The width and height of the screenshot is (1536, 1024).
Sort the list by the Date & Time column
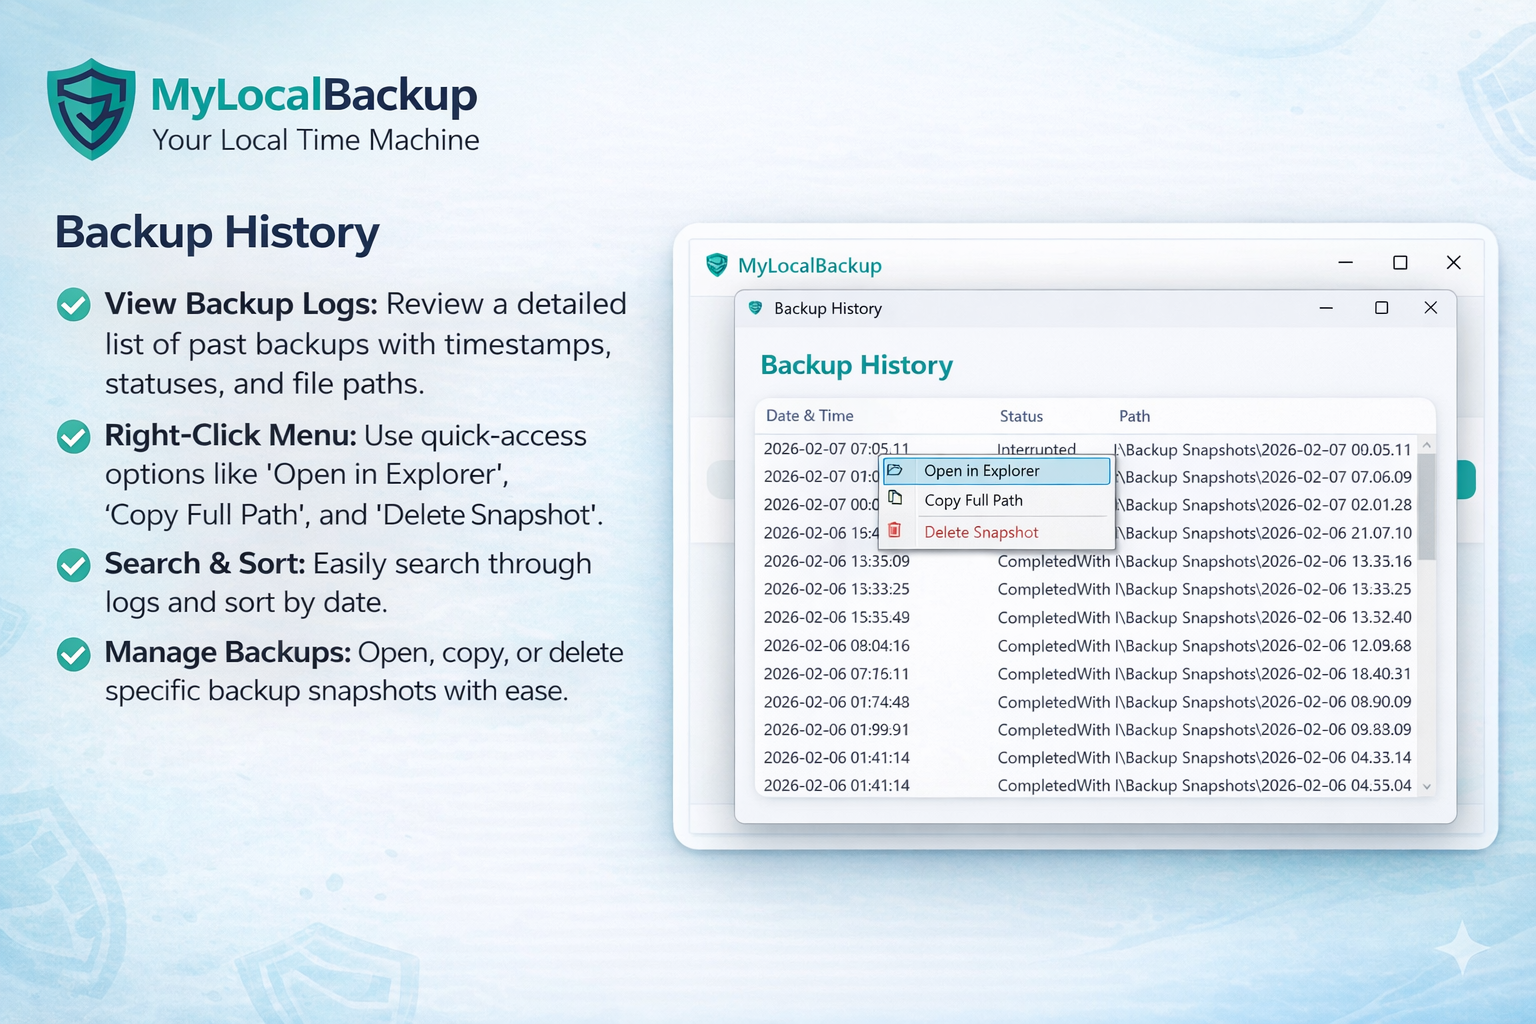click(x=809, y=415)
